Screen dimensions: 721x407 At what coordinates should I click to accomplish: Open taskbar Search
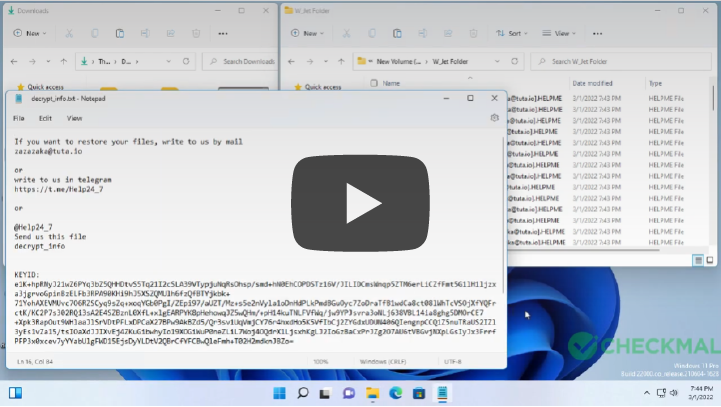pos(303,393)
